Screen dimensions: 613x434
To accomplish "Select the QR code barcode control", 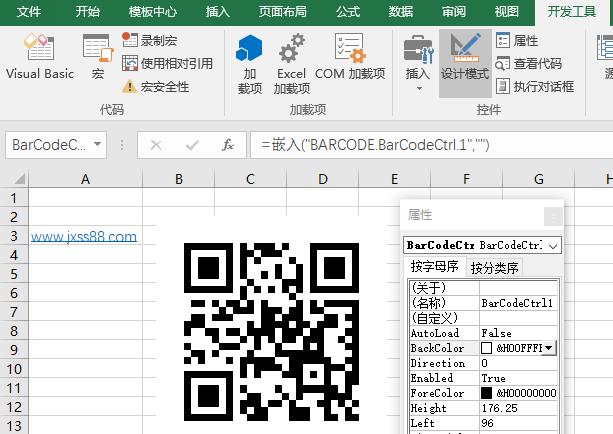I will (271, 332).
